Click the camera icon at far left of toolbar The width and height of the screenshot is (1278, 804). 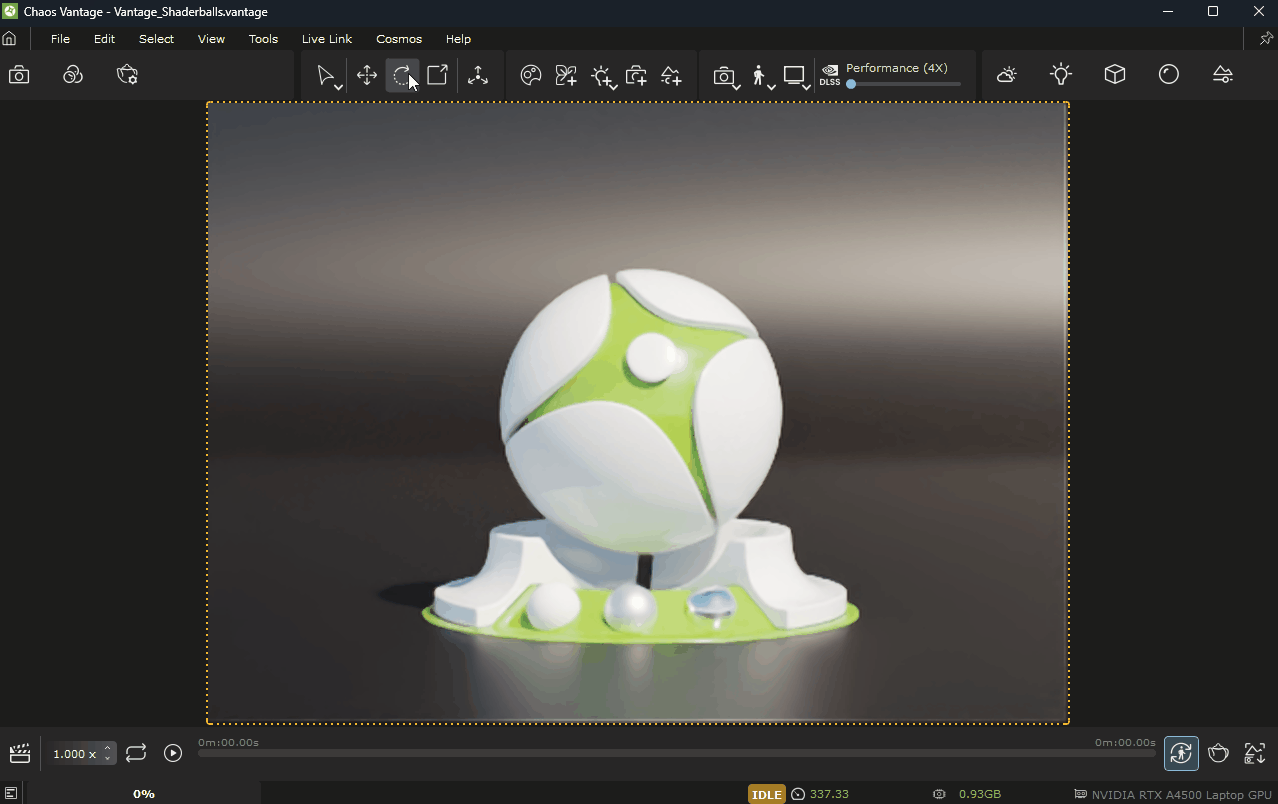click(x=19, y=75)
